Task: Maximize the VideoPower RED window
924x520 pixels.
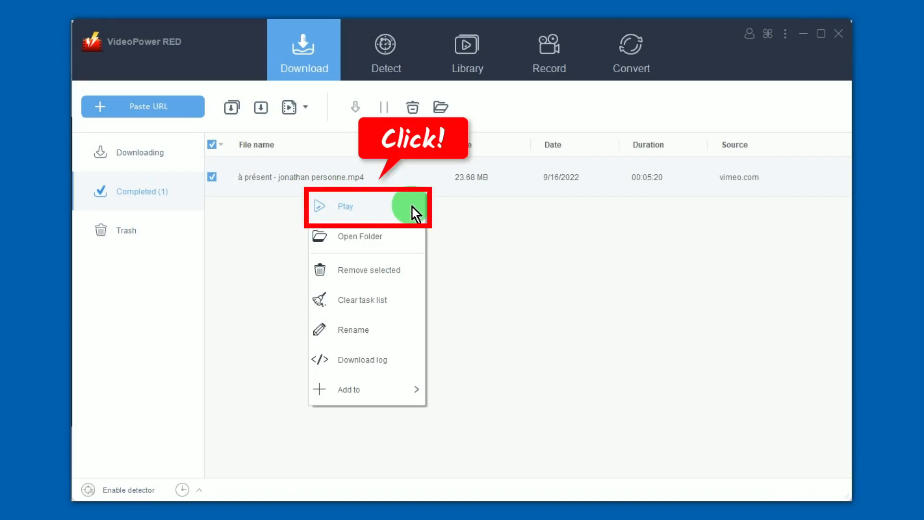Action: (820, 34)
